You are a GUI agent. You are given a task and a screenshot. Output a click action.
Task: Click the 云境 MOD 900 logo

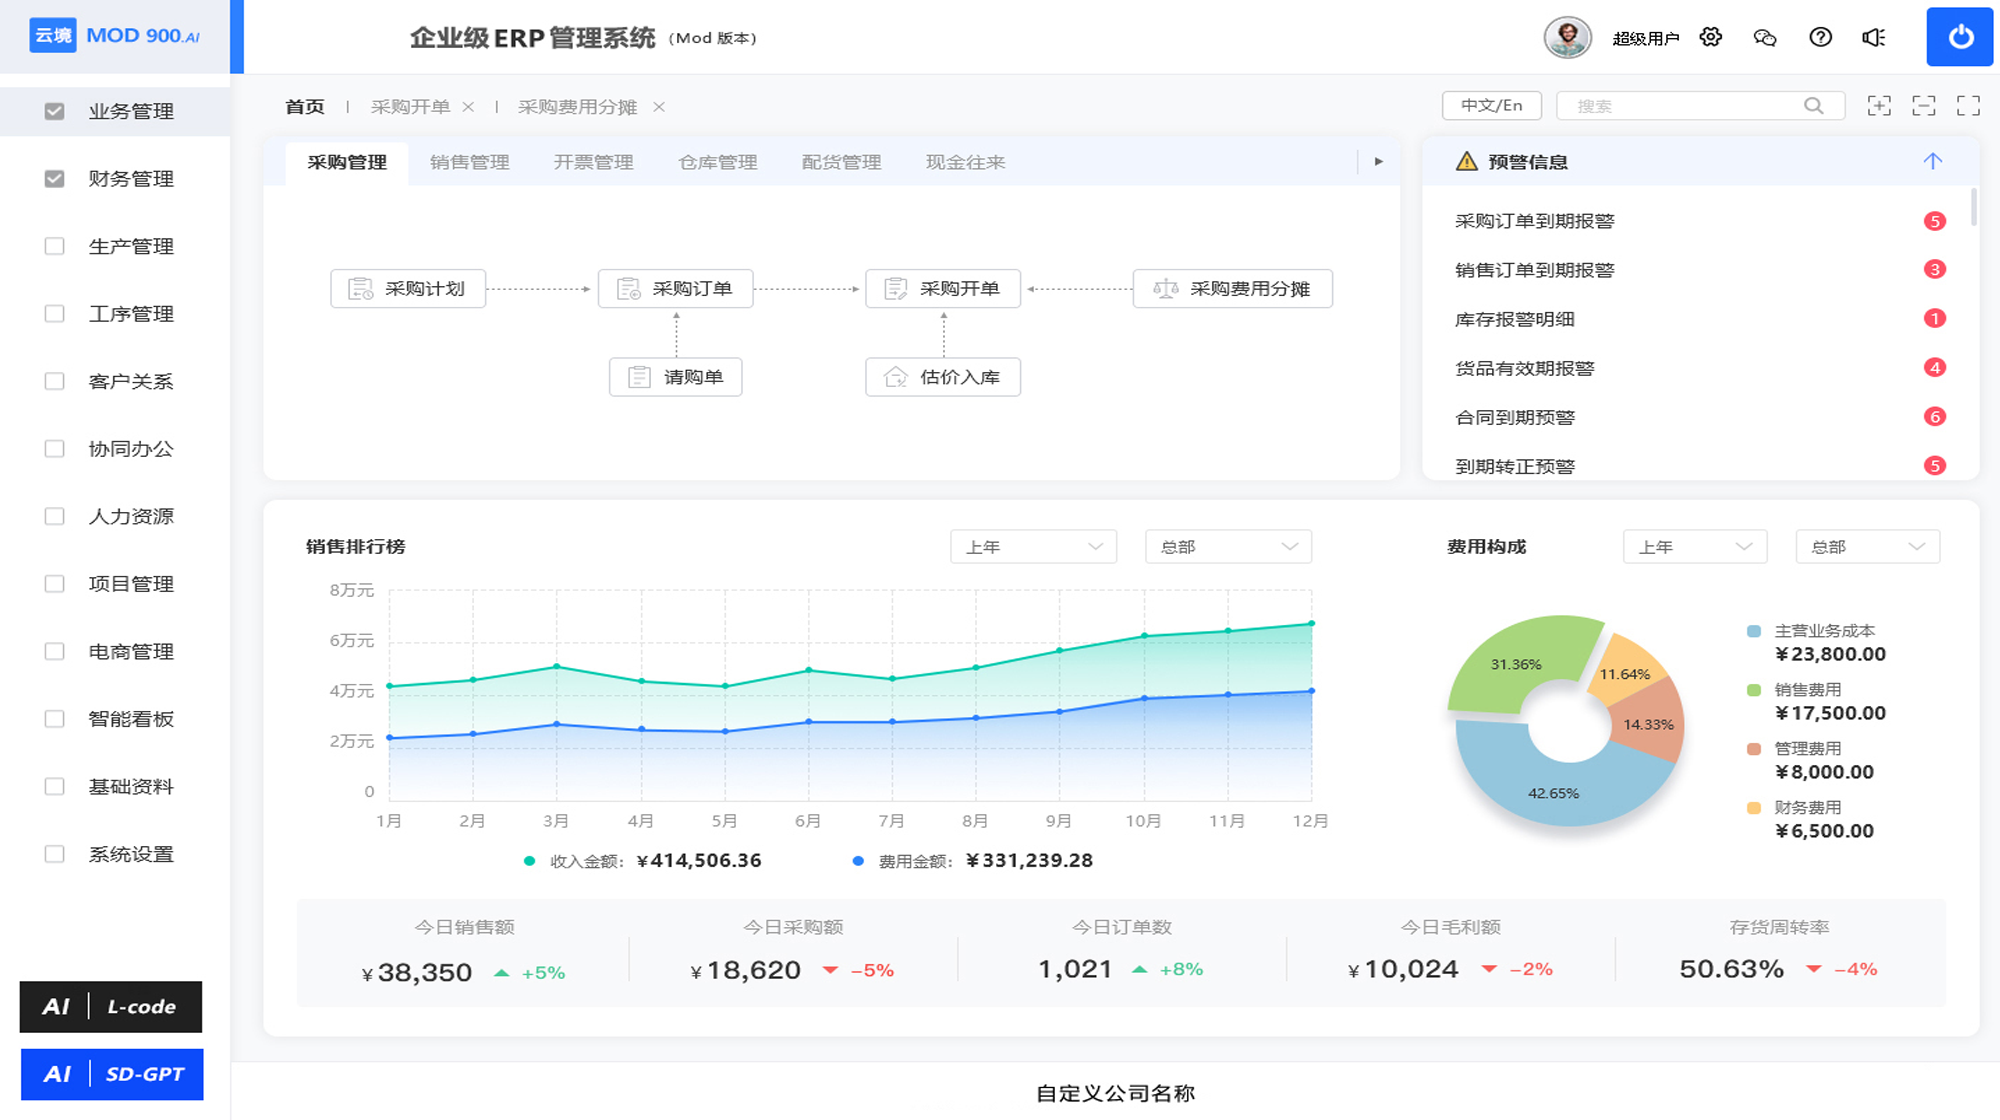point(114,36)
